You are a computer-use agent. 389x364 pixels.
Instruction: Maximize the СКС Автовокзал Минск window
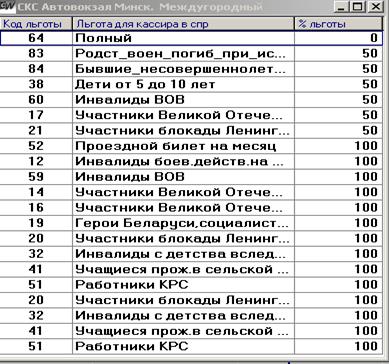(x=357, y=6)
